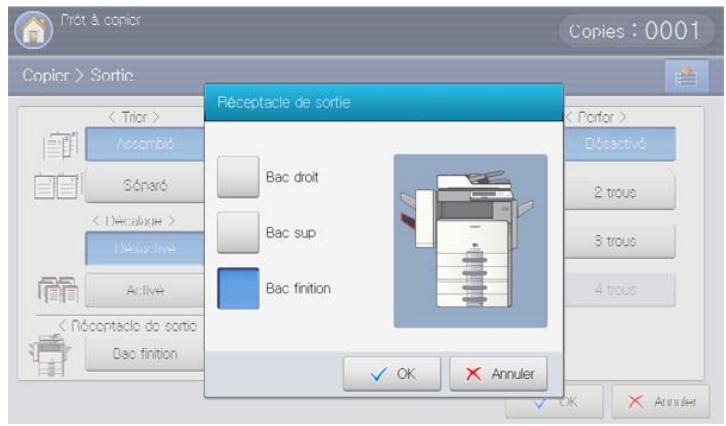The width and height of the screenshot is (726, 426).
Task: Choose Assemblé sorting option
Action: [x=145, y=144]
